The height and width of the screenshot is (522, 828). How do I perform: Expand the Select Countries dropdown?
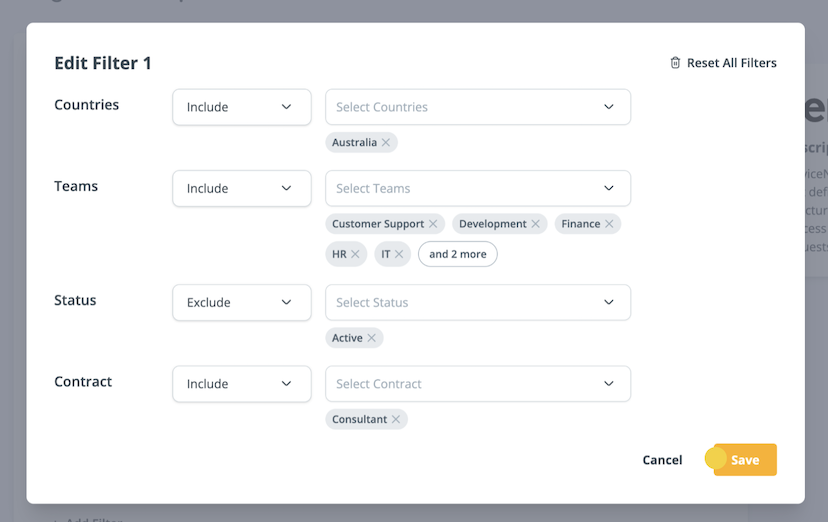[478, 107]
